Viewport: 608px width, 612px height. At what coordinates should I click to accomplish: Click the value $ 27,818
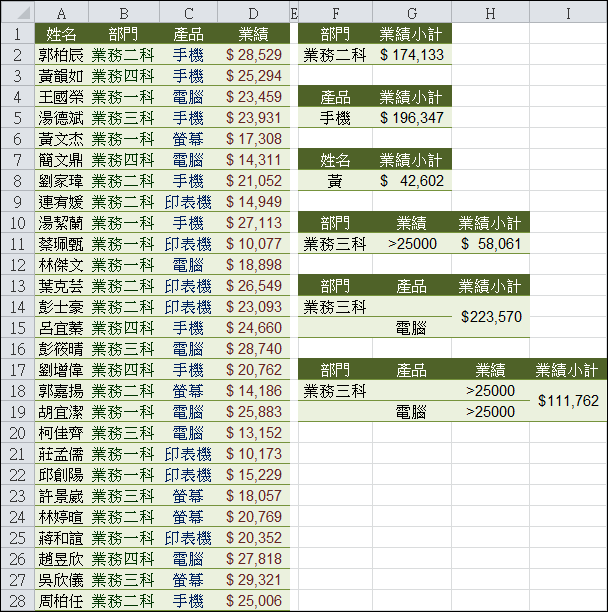pyautogui.click(x=254, y=559)
